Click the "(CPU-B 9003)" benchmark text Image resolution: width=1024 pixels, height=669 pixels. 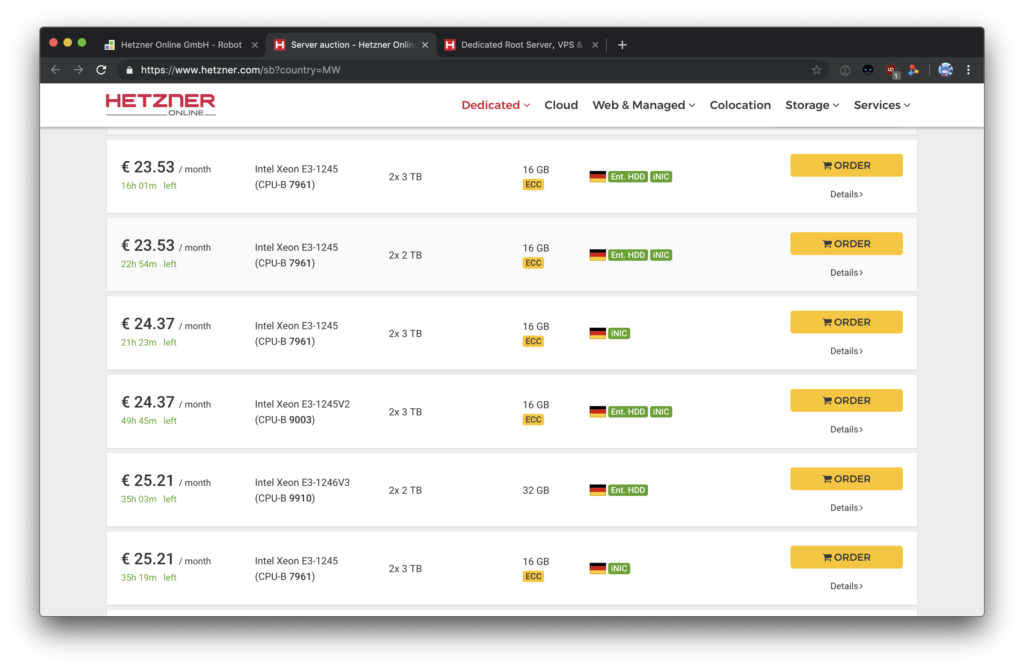pyautogui.click(x=285, y=419)
